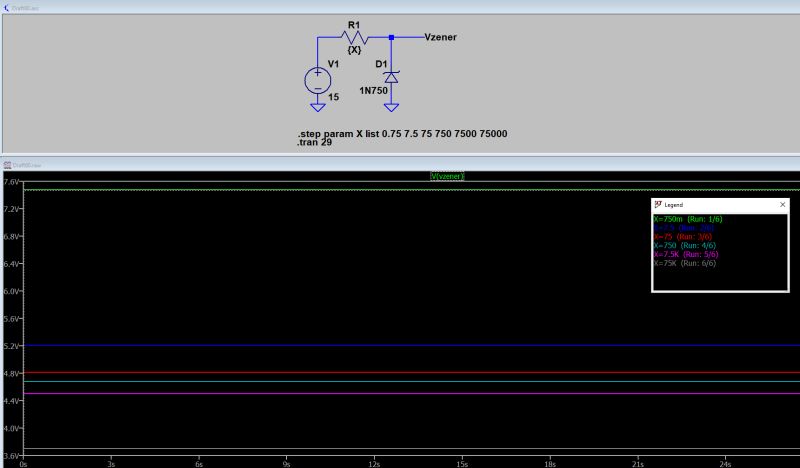The width and height of the screenshot is (800, 468).
Task: Click the magenta trace near 4.5V
Action: click(411, 393)
